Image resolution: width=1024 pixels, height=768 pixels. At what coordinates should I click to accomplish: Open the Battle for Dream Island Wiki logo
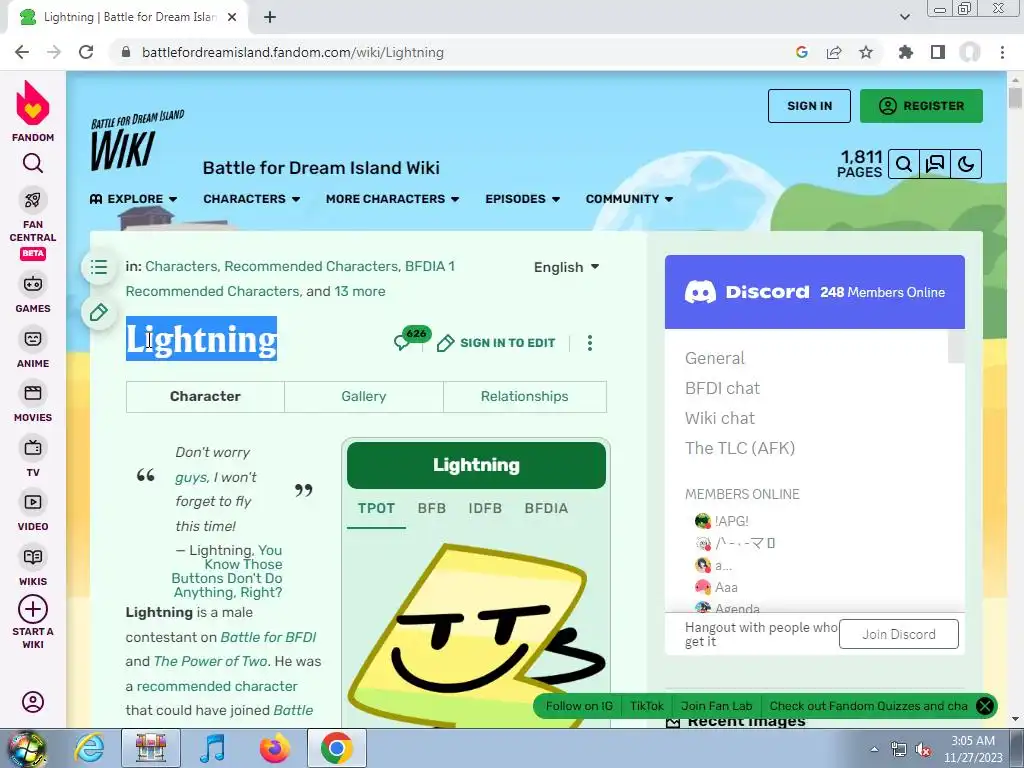137,140
